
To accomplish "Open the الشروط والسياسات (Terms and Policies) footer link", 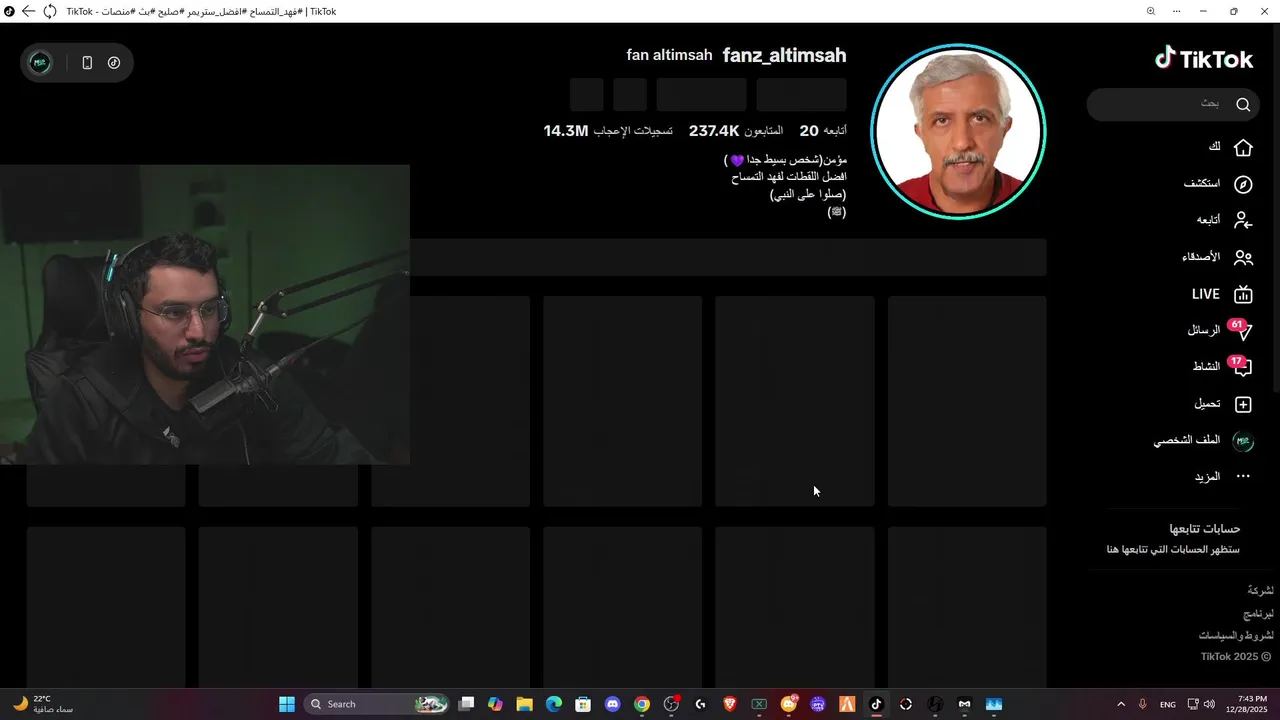I will tap(1236, 635).
